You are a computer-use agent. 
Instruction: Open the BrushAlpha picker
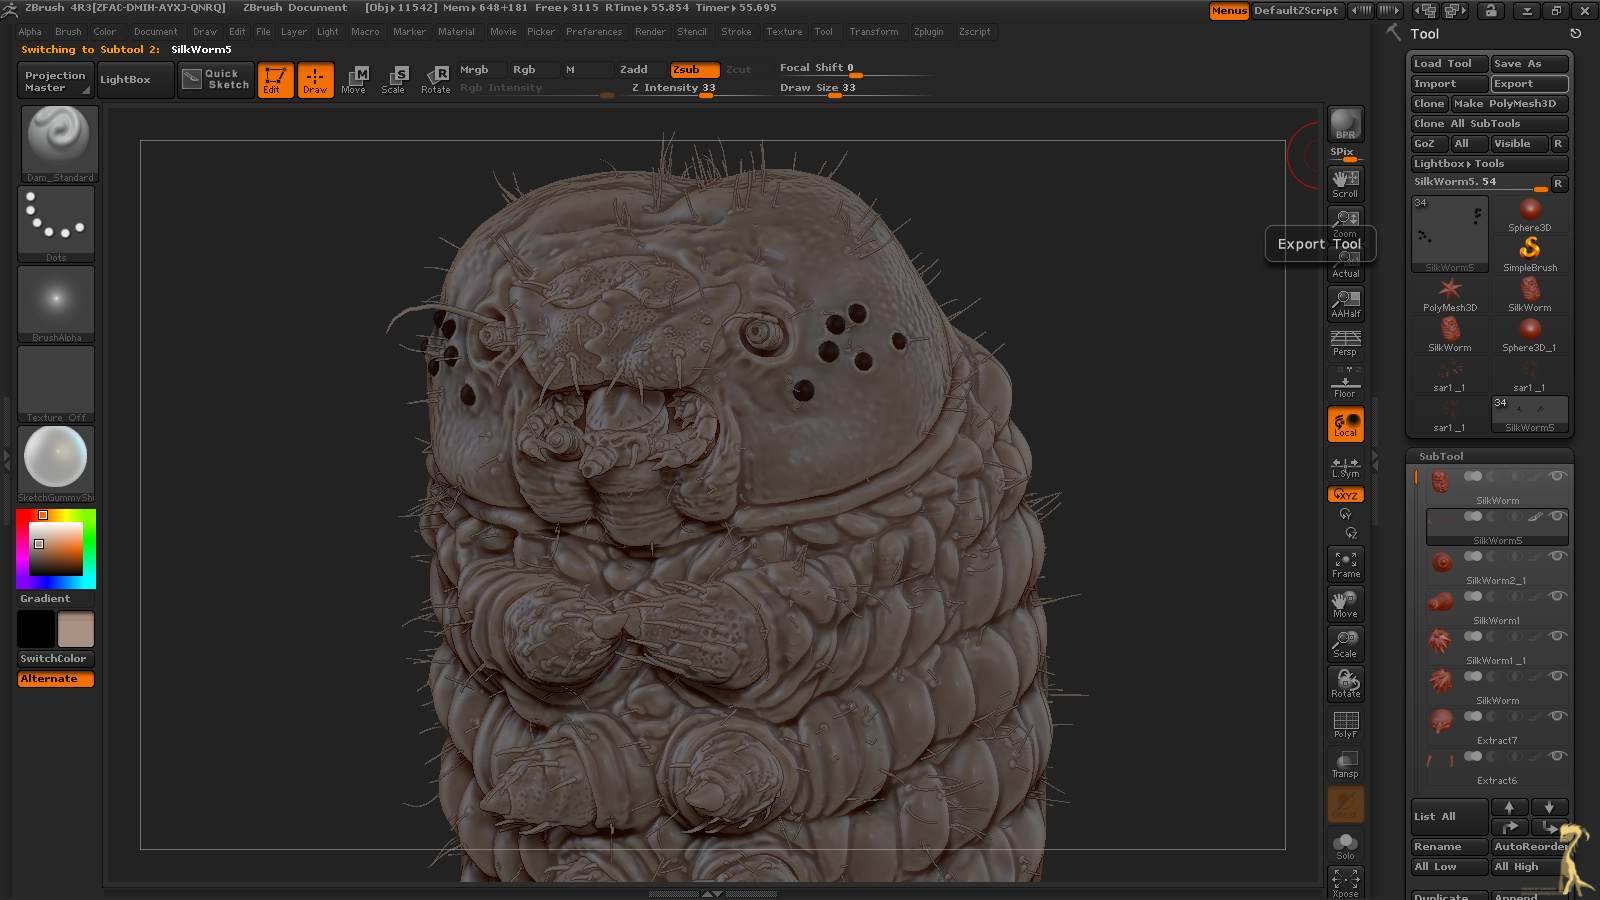pyautogui.click(x=57, y=304)
